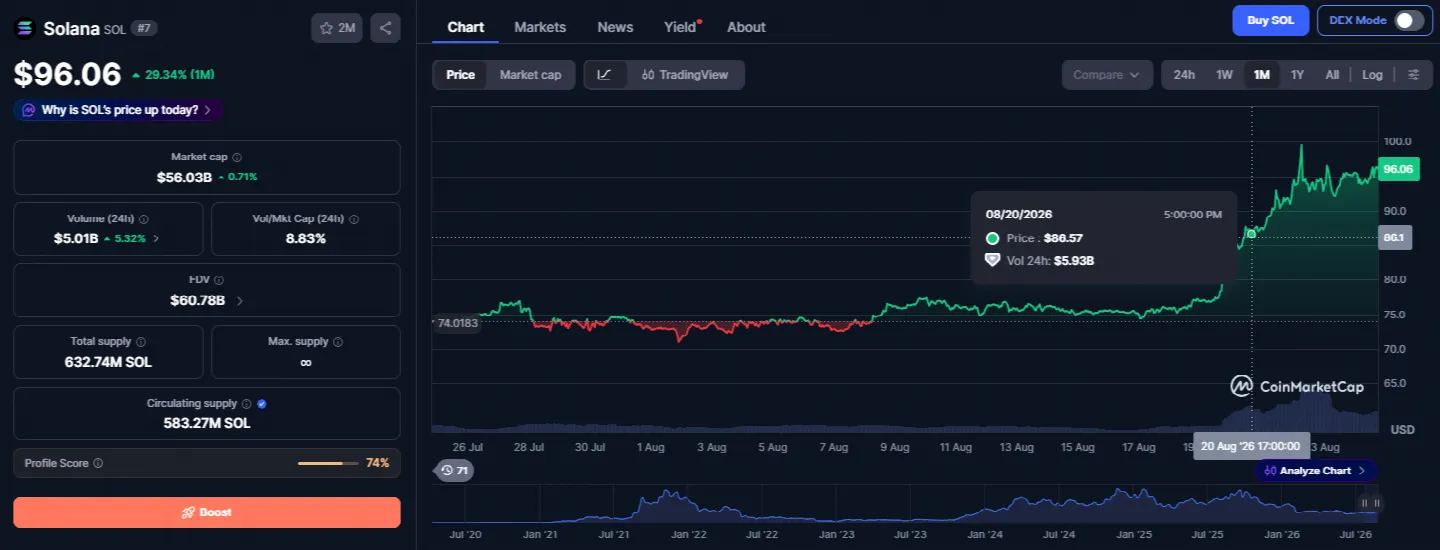Click the #7 rank badge

144,29
